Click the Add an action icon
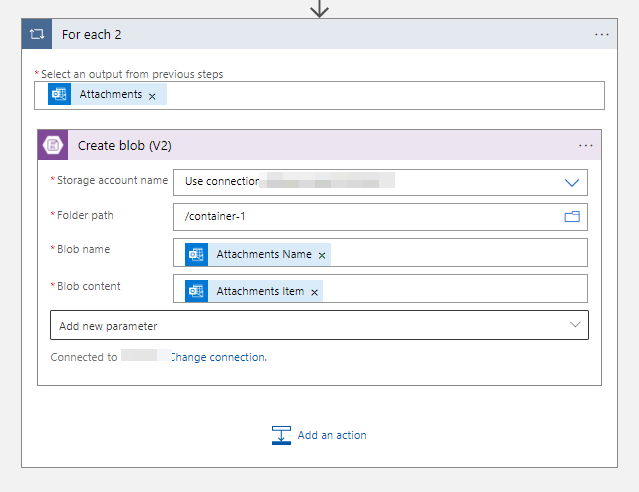The height and width of the screenshot is (492, 639). [x=281, y=435]
